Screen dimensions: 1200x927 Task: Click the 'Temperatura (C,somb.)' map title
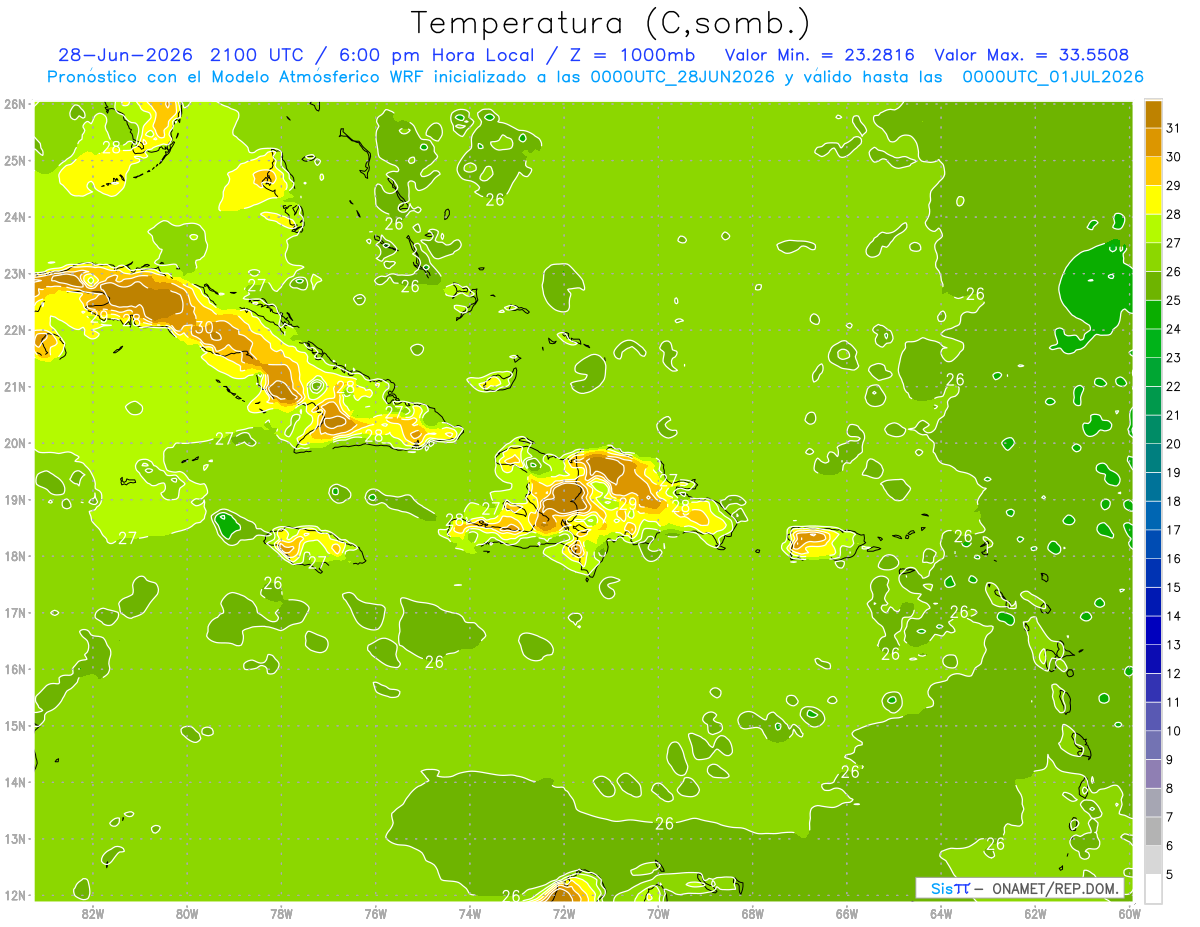tap(610, 23)
